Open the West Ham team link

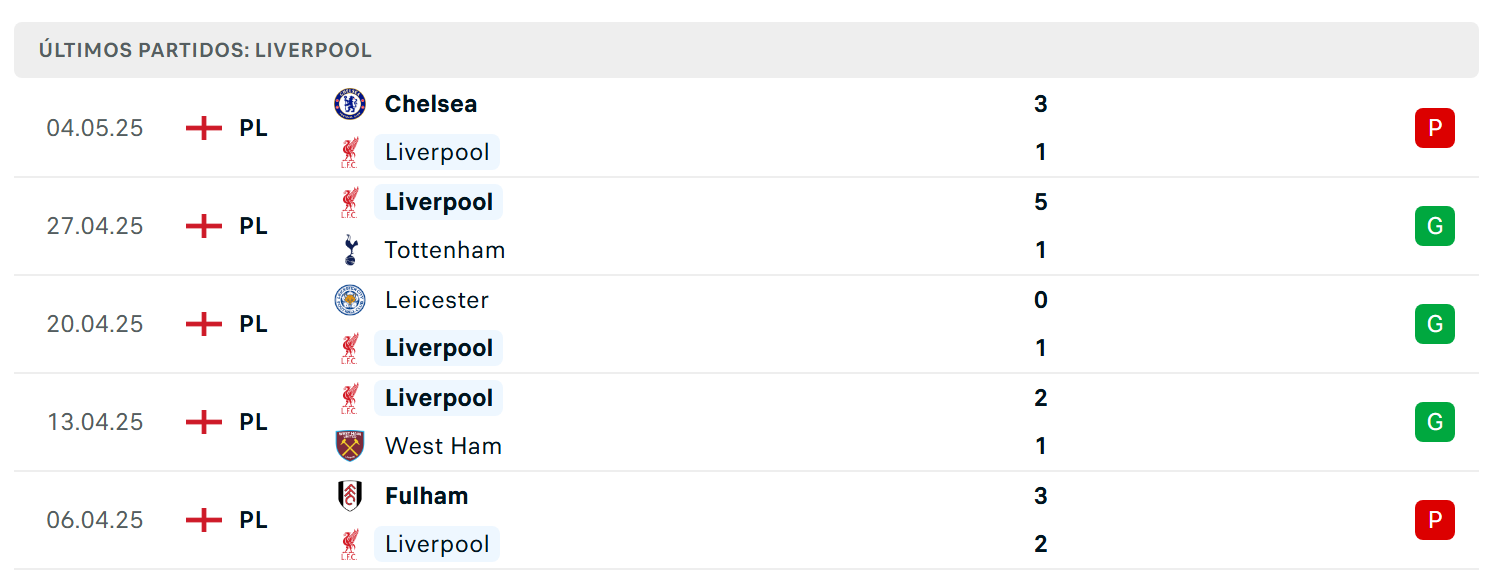pos(444,446)
